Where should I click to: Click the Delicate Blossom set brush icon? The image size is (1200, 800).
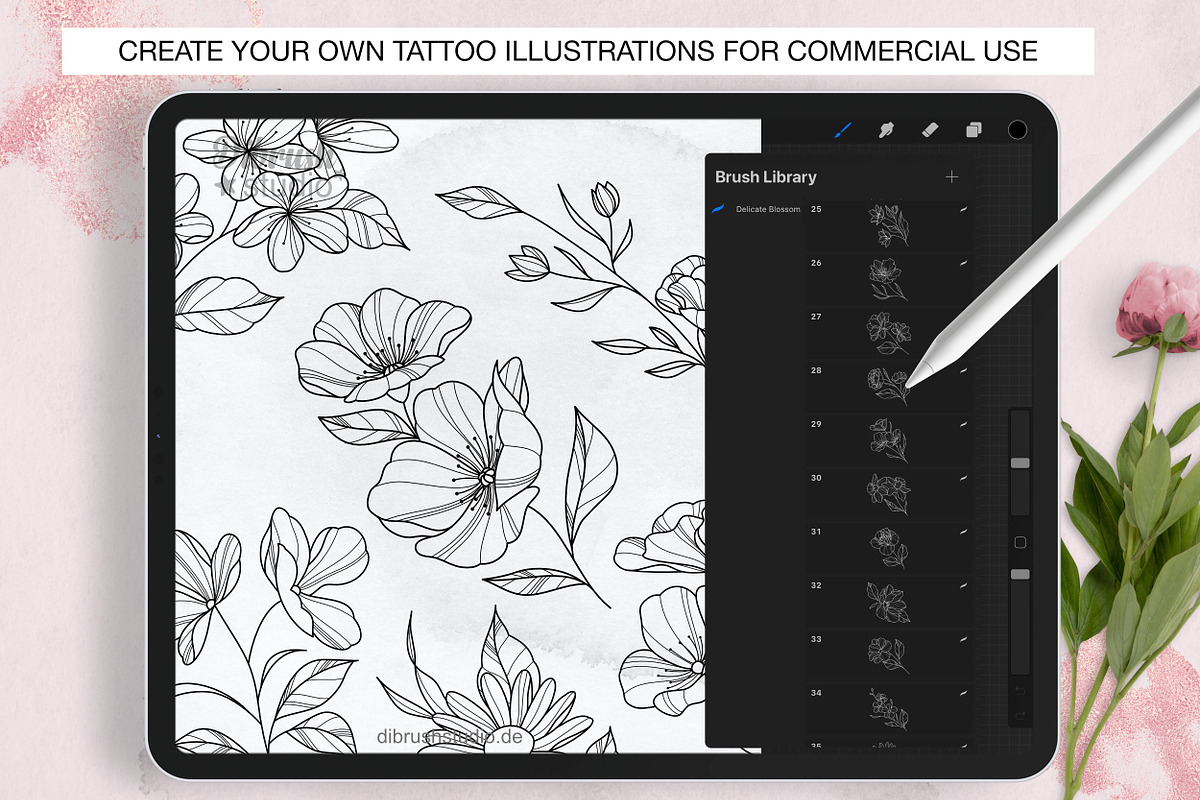point(718,209)
